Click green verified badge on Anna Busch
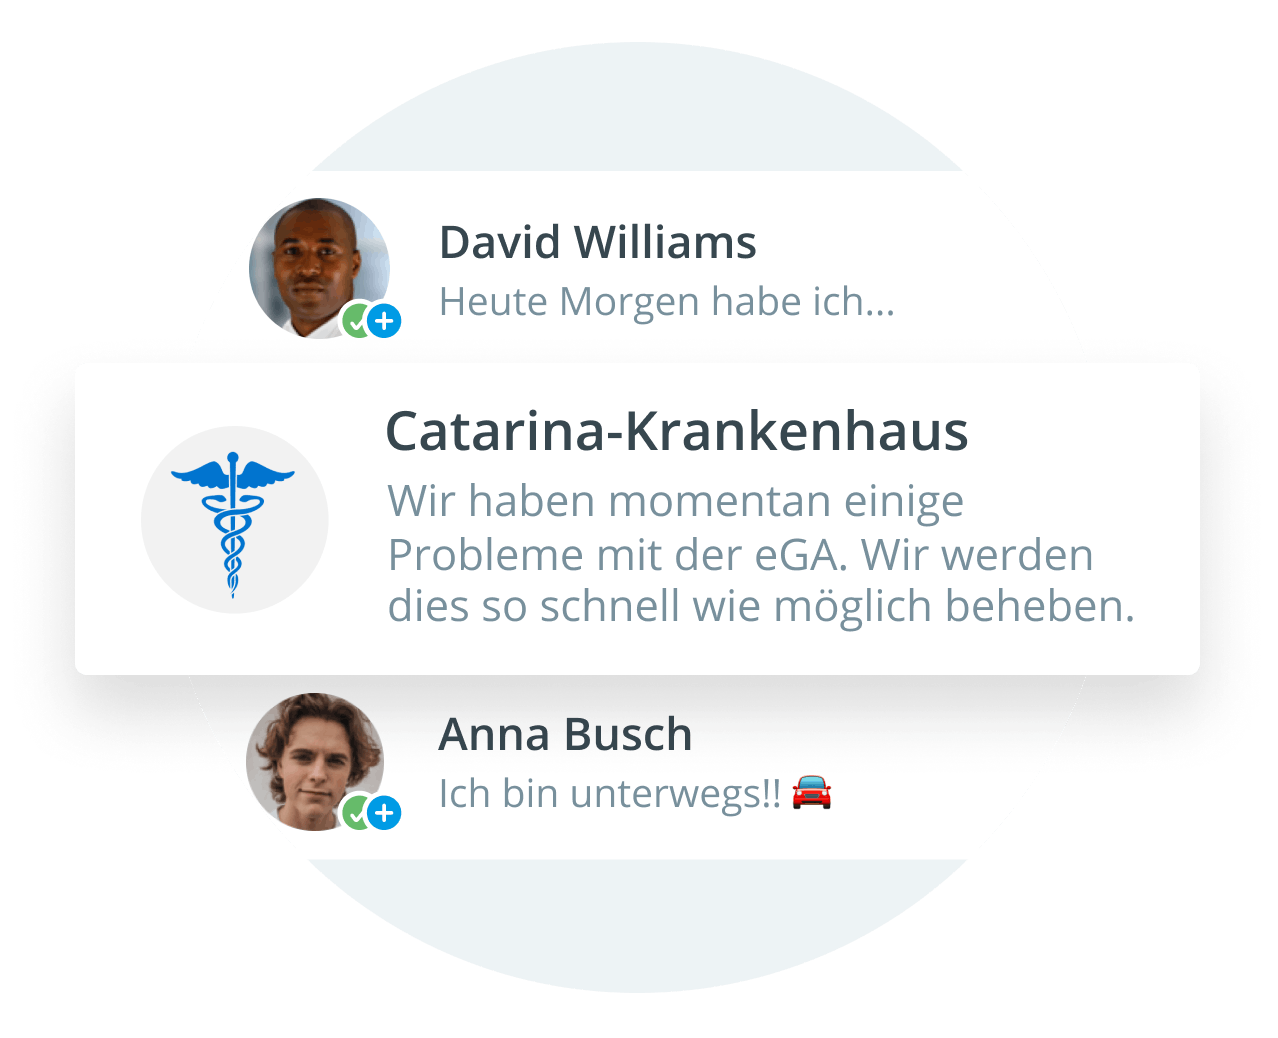Viewport: 1278px width, 1038px height. pos(357,813)
